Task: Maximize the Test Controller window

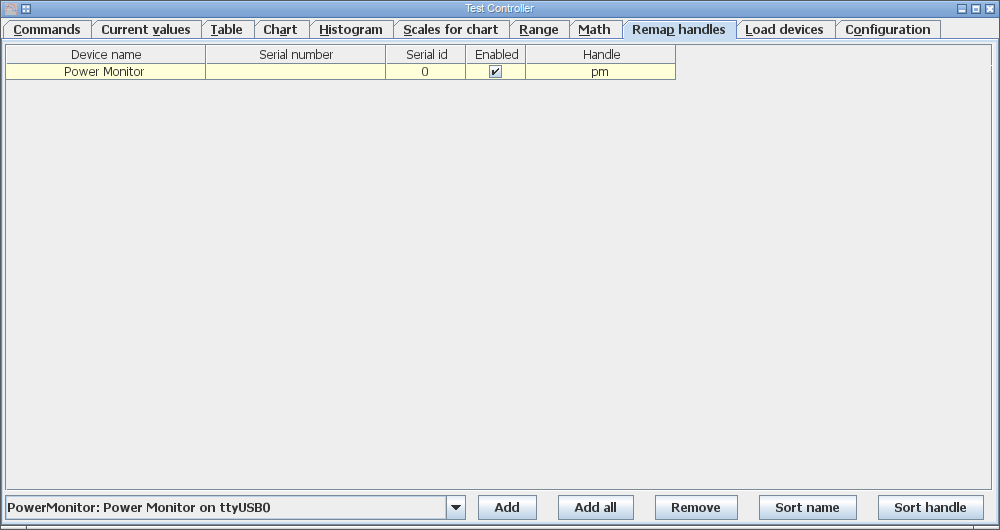Action: [x=976, y=9]
